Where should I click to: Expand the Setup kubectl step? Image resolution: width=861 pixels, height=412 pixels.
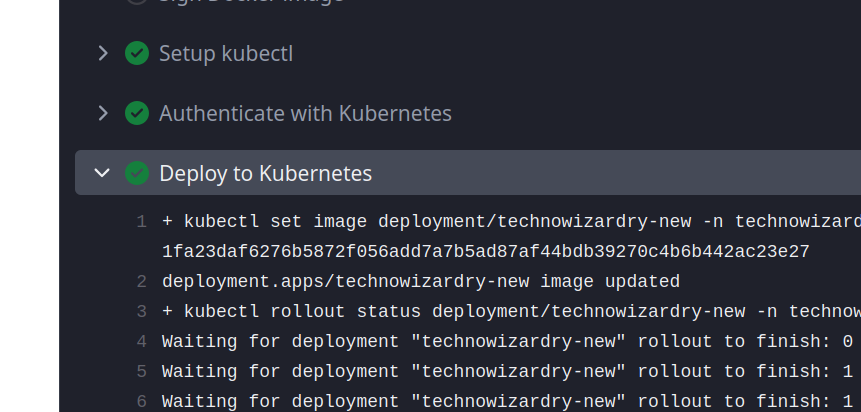pyautogui.click(x=103, y=53)
